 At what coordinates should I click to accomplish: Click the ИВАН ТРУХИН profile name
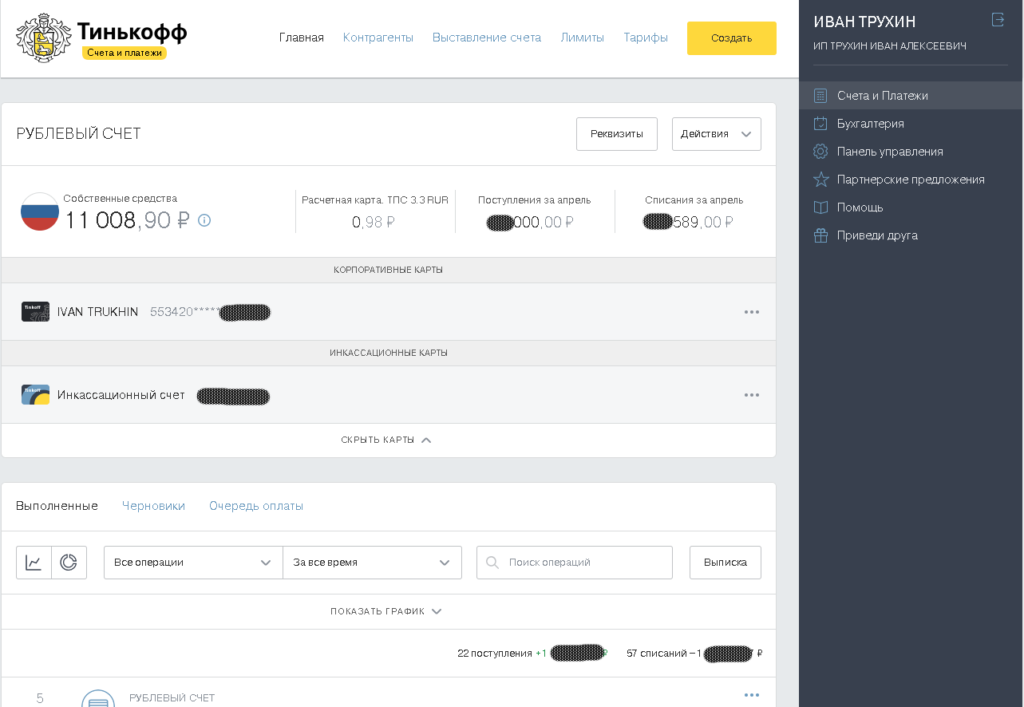pos(865,22)
